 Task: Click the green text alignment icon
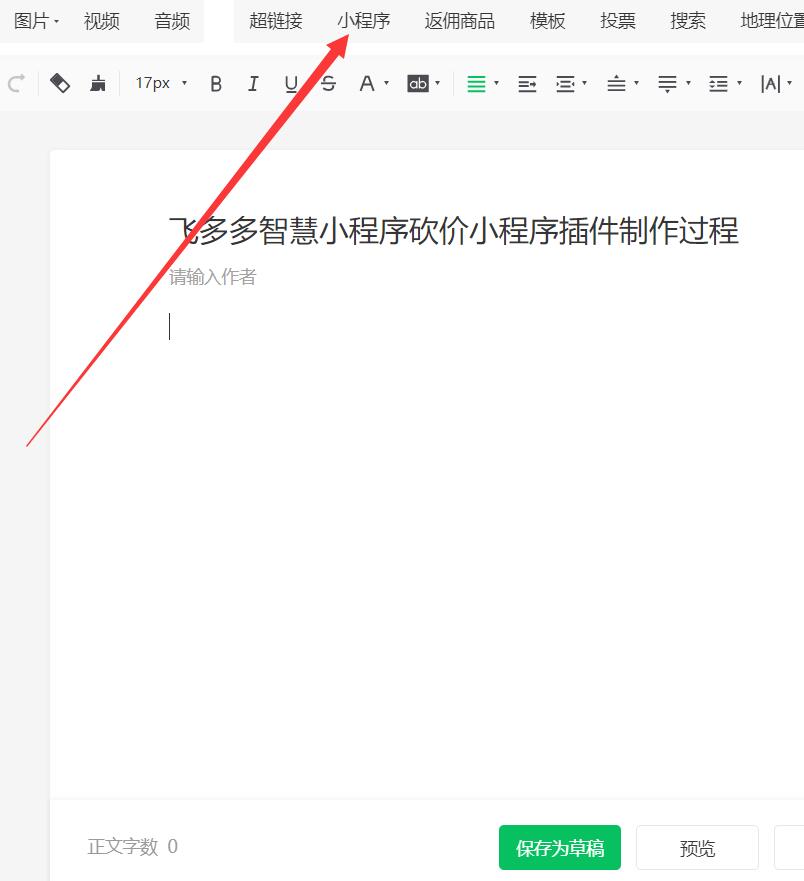[476, 84]
